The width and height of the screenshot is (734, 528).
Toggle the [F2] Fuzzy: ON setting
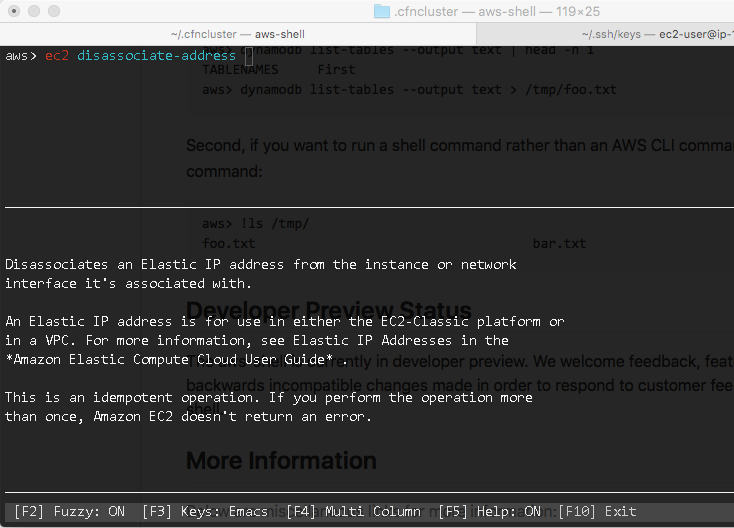(69, 511)
